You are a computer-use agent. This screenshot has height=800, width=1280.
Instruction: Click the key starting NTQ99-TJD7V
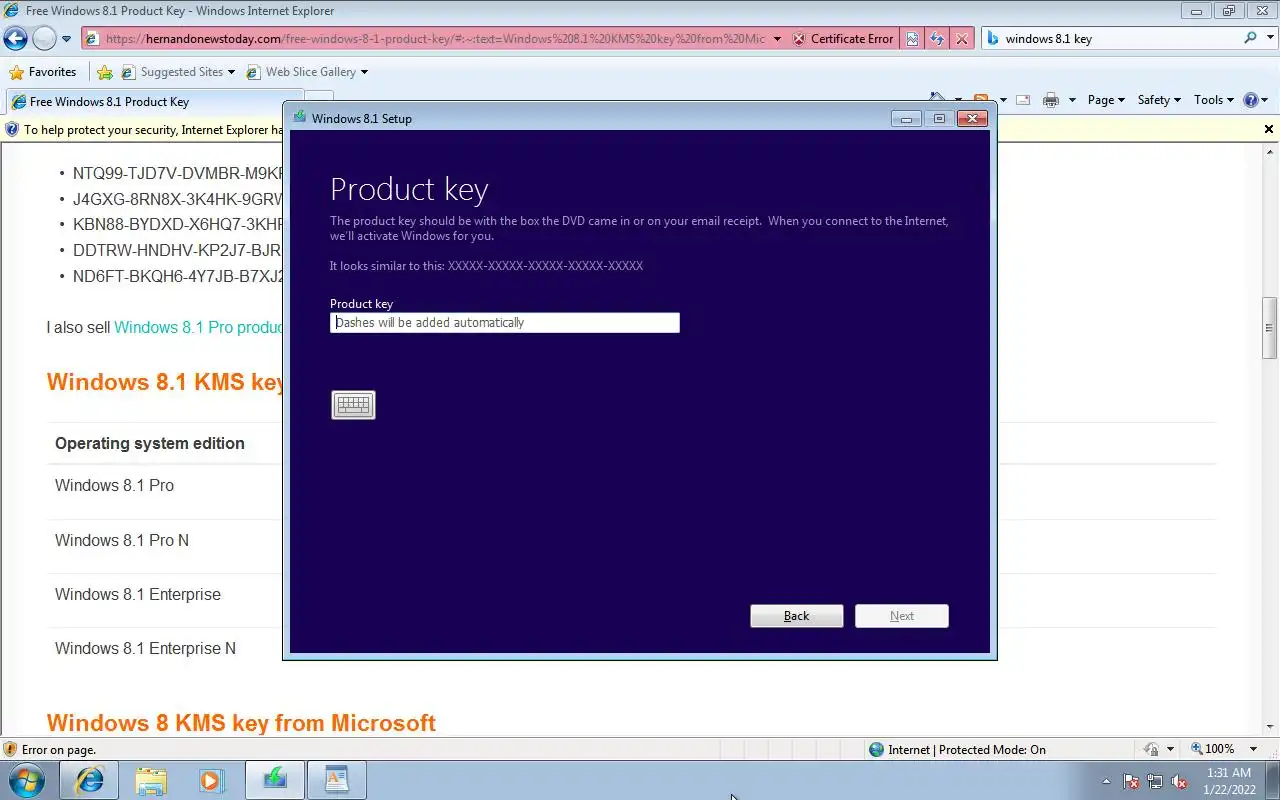click(178, 173)
